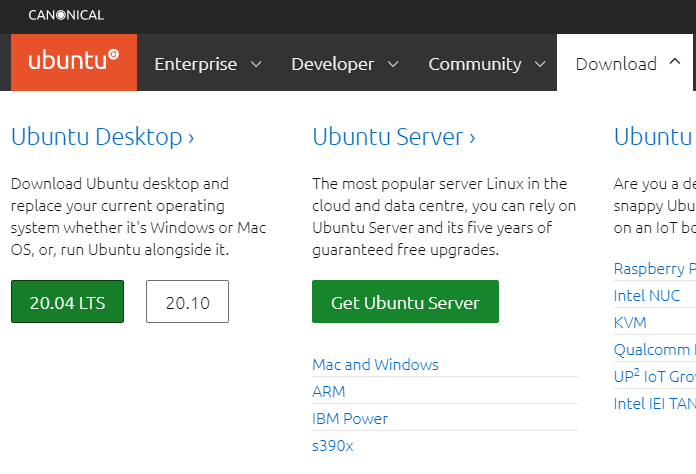
Task: Open the Enterprise menu item
Action: coord(196,64)
